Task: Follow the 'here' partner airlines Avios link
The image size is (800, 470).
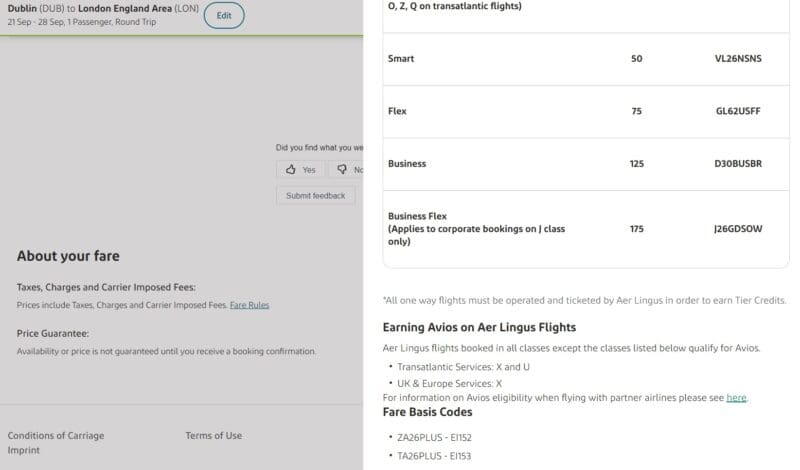Action: click(x=736, y=398)
